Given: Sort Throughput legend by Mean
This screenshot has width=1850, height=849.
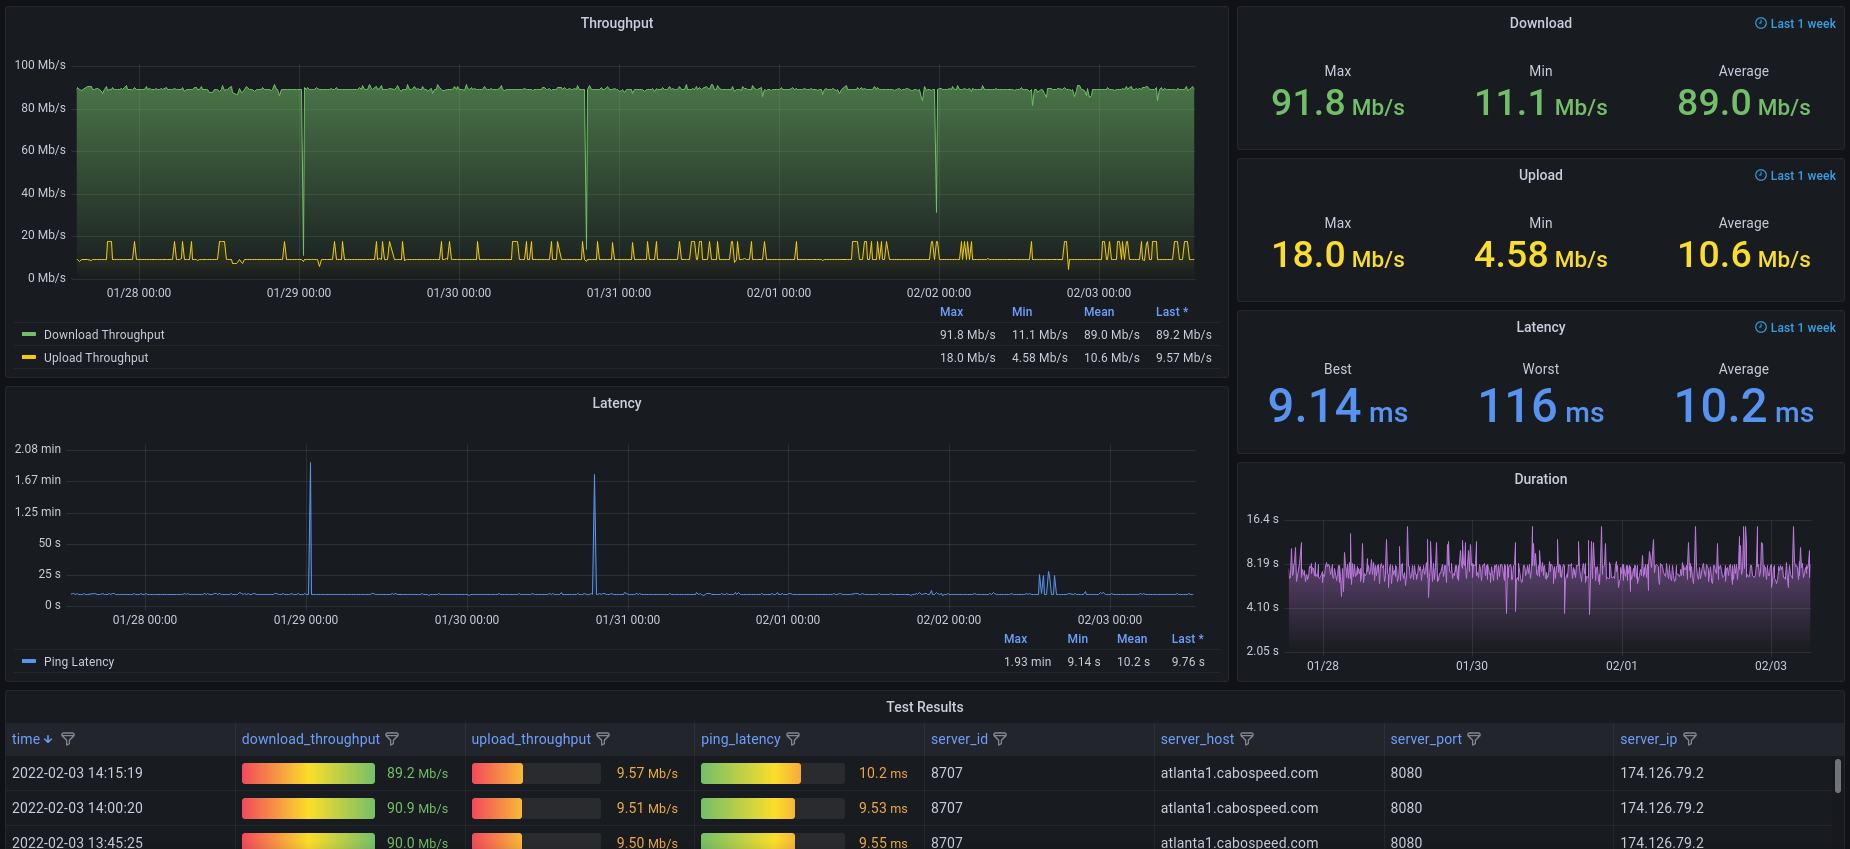Looking at the screenshot, I should pyautogui.click(x=1099, y=312).
